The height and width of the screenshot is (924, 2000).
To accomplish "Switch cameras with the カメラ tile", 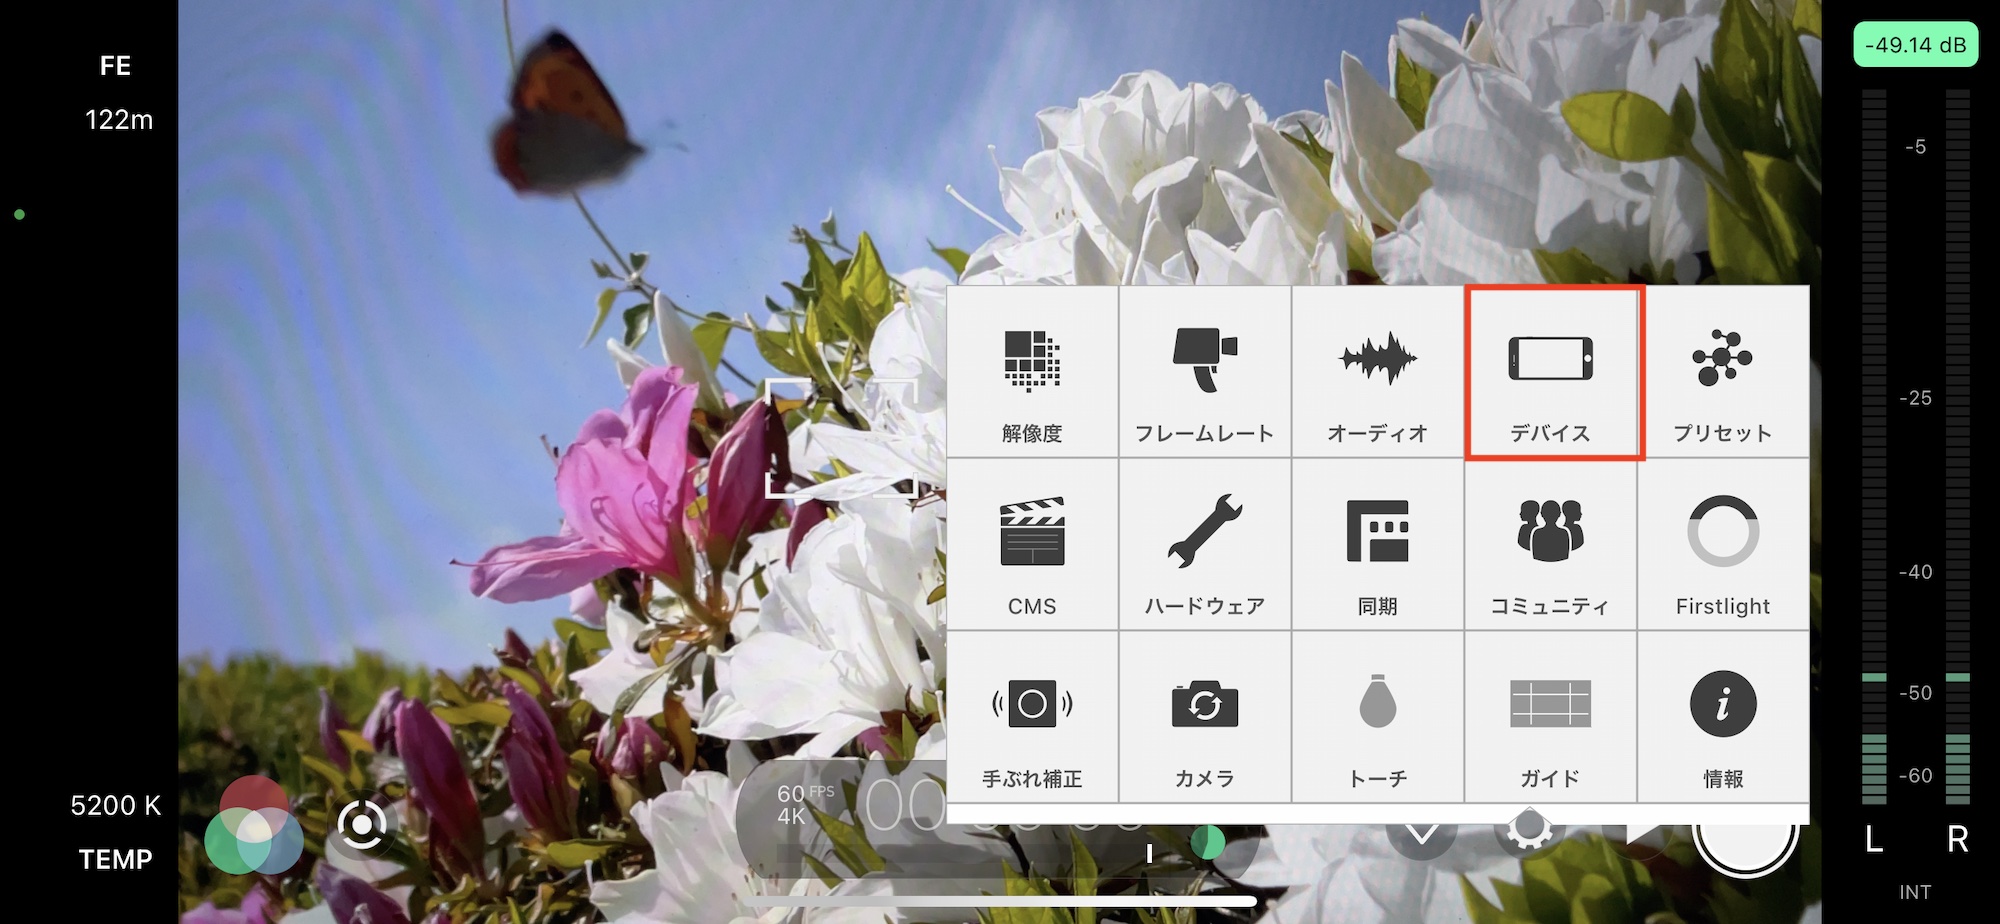I will [1205, 717].
